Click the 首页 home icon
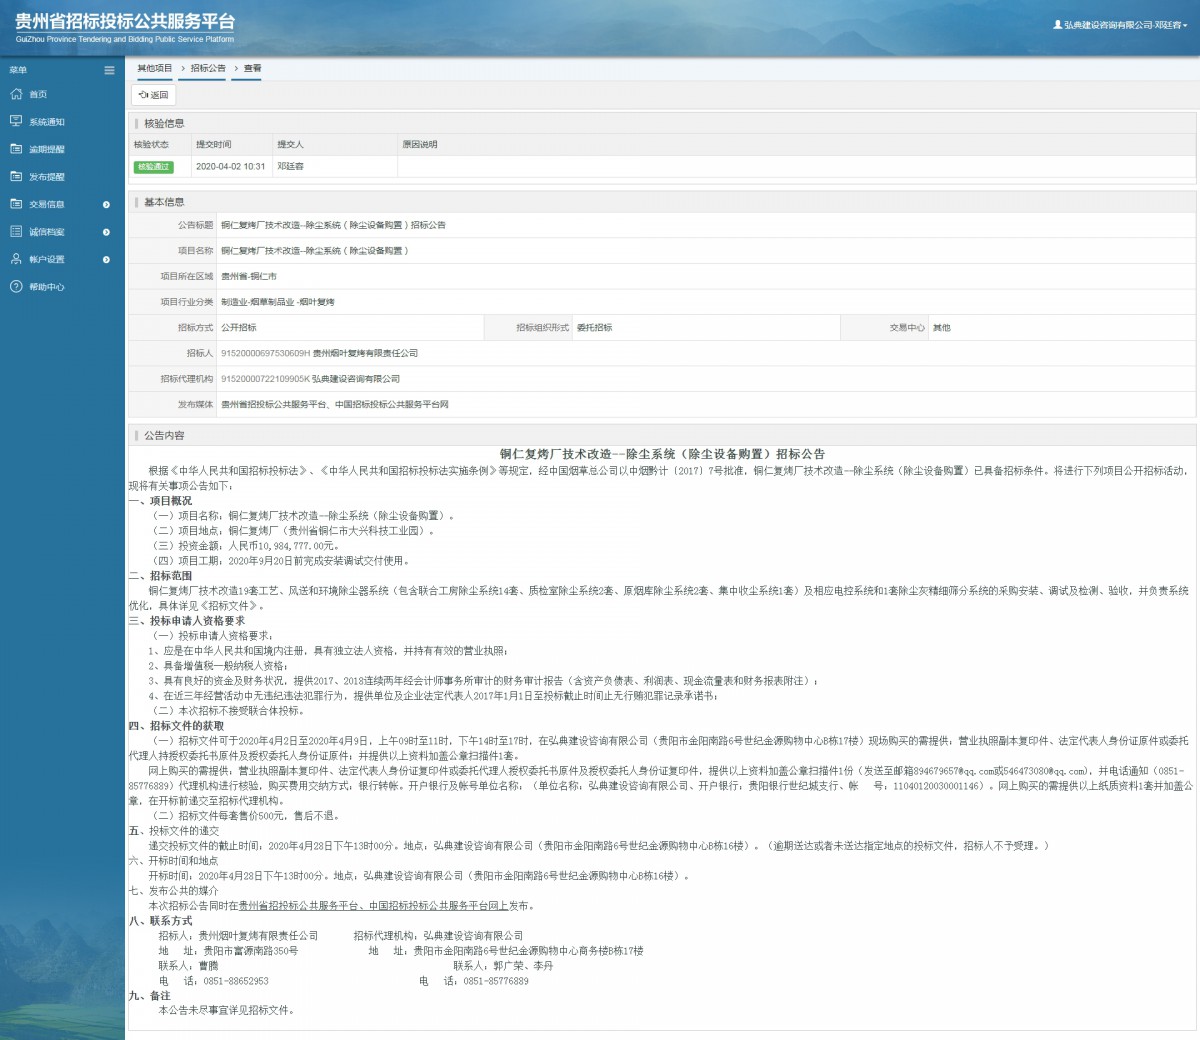The width and height of the screenshot is (1200, 1040). (16, 94)
